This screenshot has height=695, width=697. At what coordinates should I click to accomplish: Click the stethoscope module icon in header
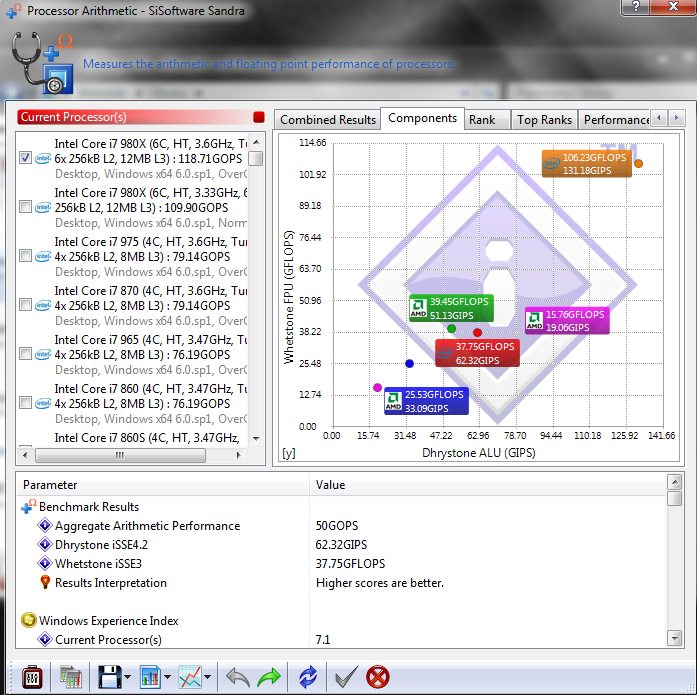42,63
